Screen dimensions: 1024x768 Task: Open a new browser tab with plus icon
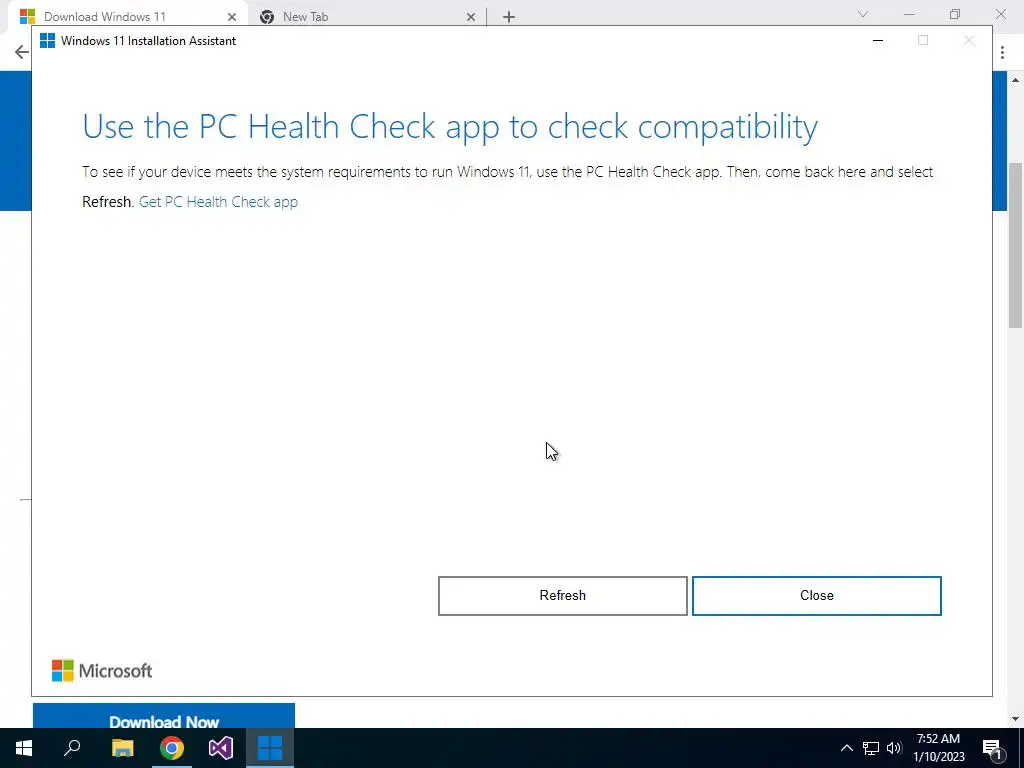[x=509, y=17]
